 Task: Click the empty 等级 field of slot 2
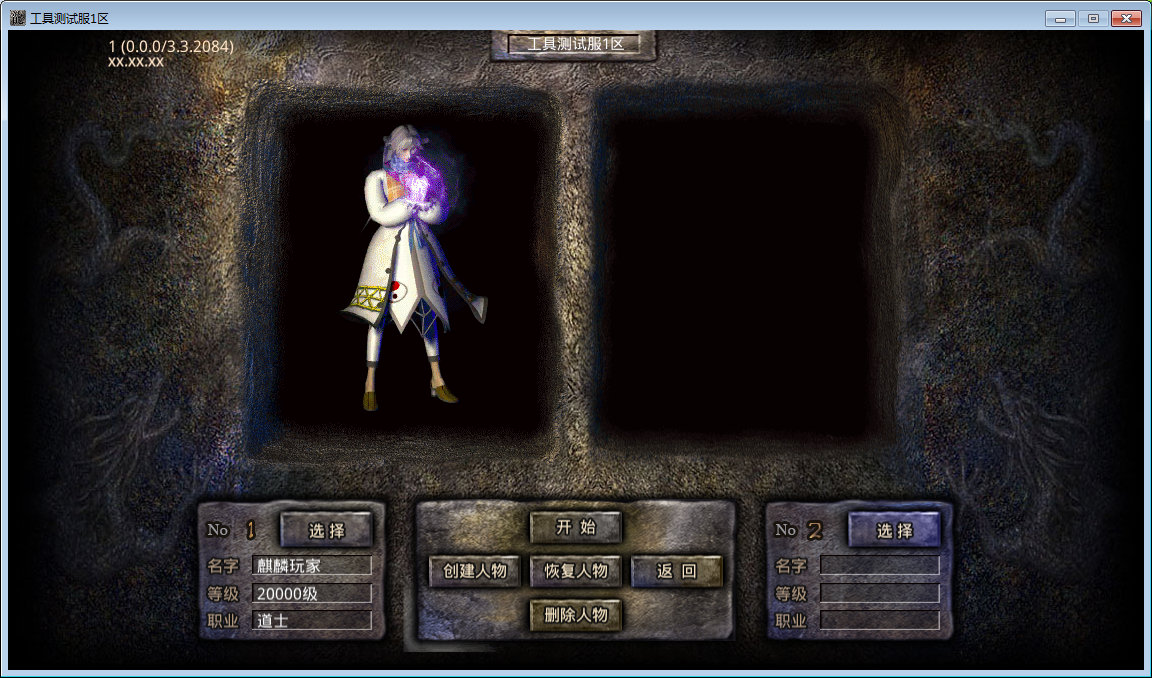click(x=879, y=593)
